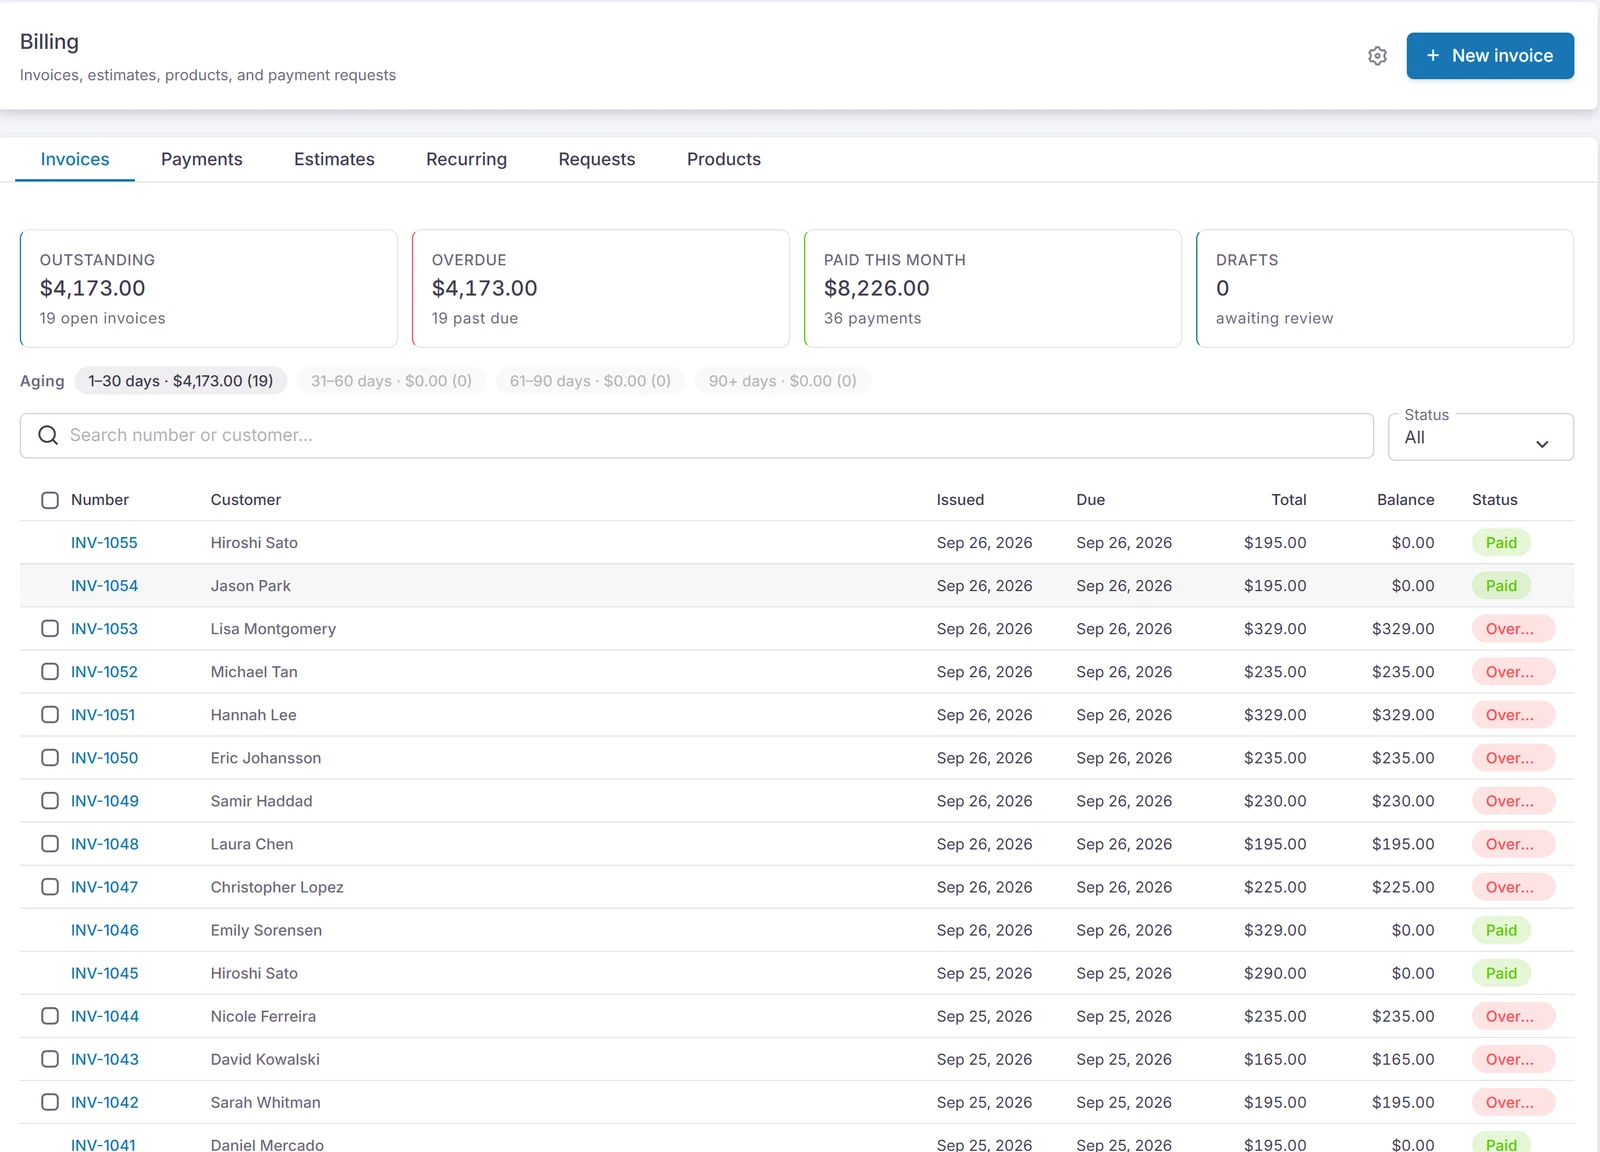Check the box for INV-1053

pyautogui.click(x=50, y=629)
